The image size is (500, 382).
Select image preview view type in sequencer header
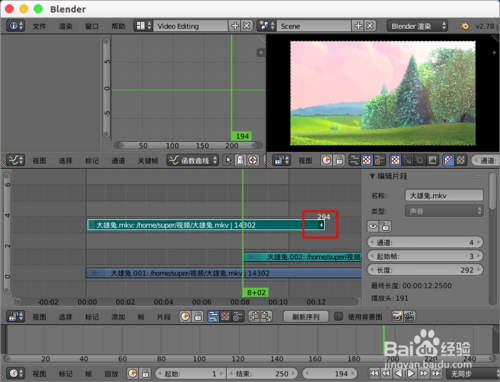(225, 316)
